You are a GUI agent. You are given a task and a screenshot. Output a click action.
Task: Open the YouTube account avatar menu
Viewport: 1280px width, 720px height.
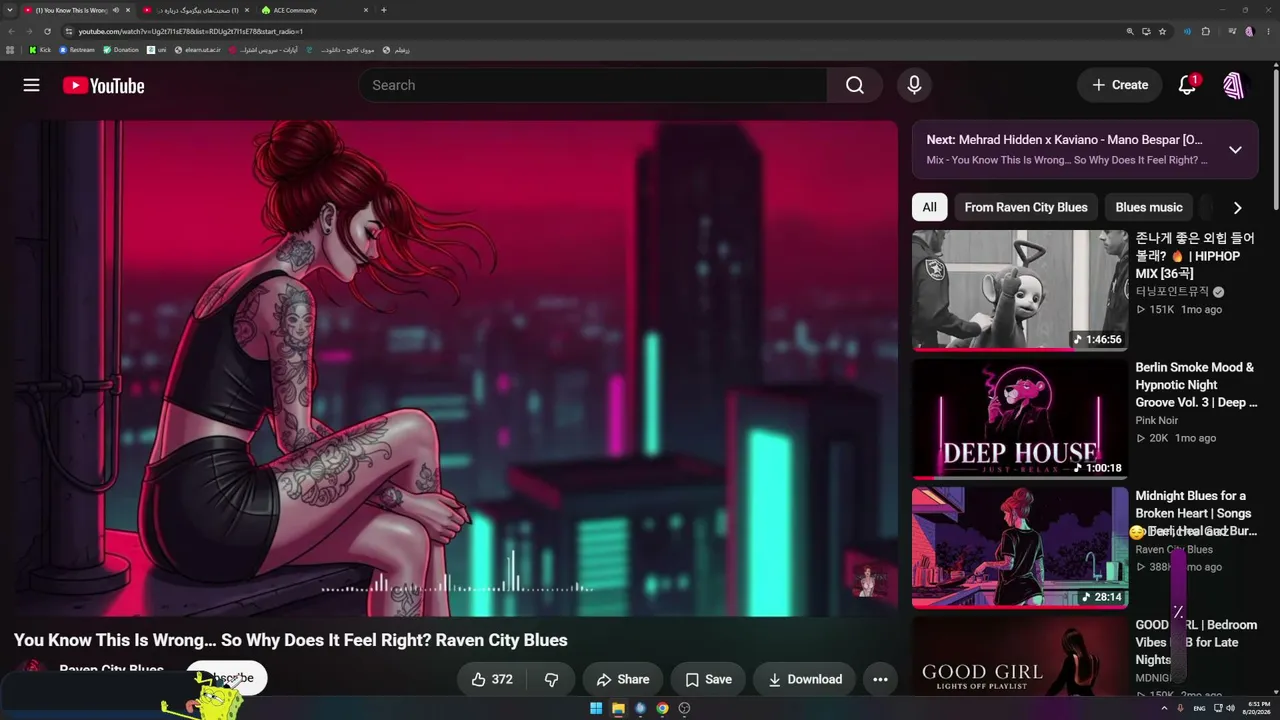(1235, 85)
